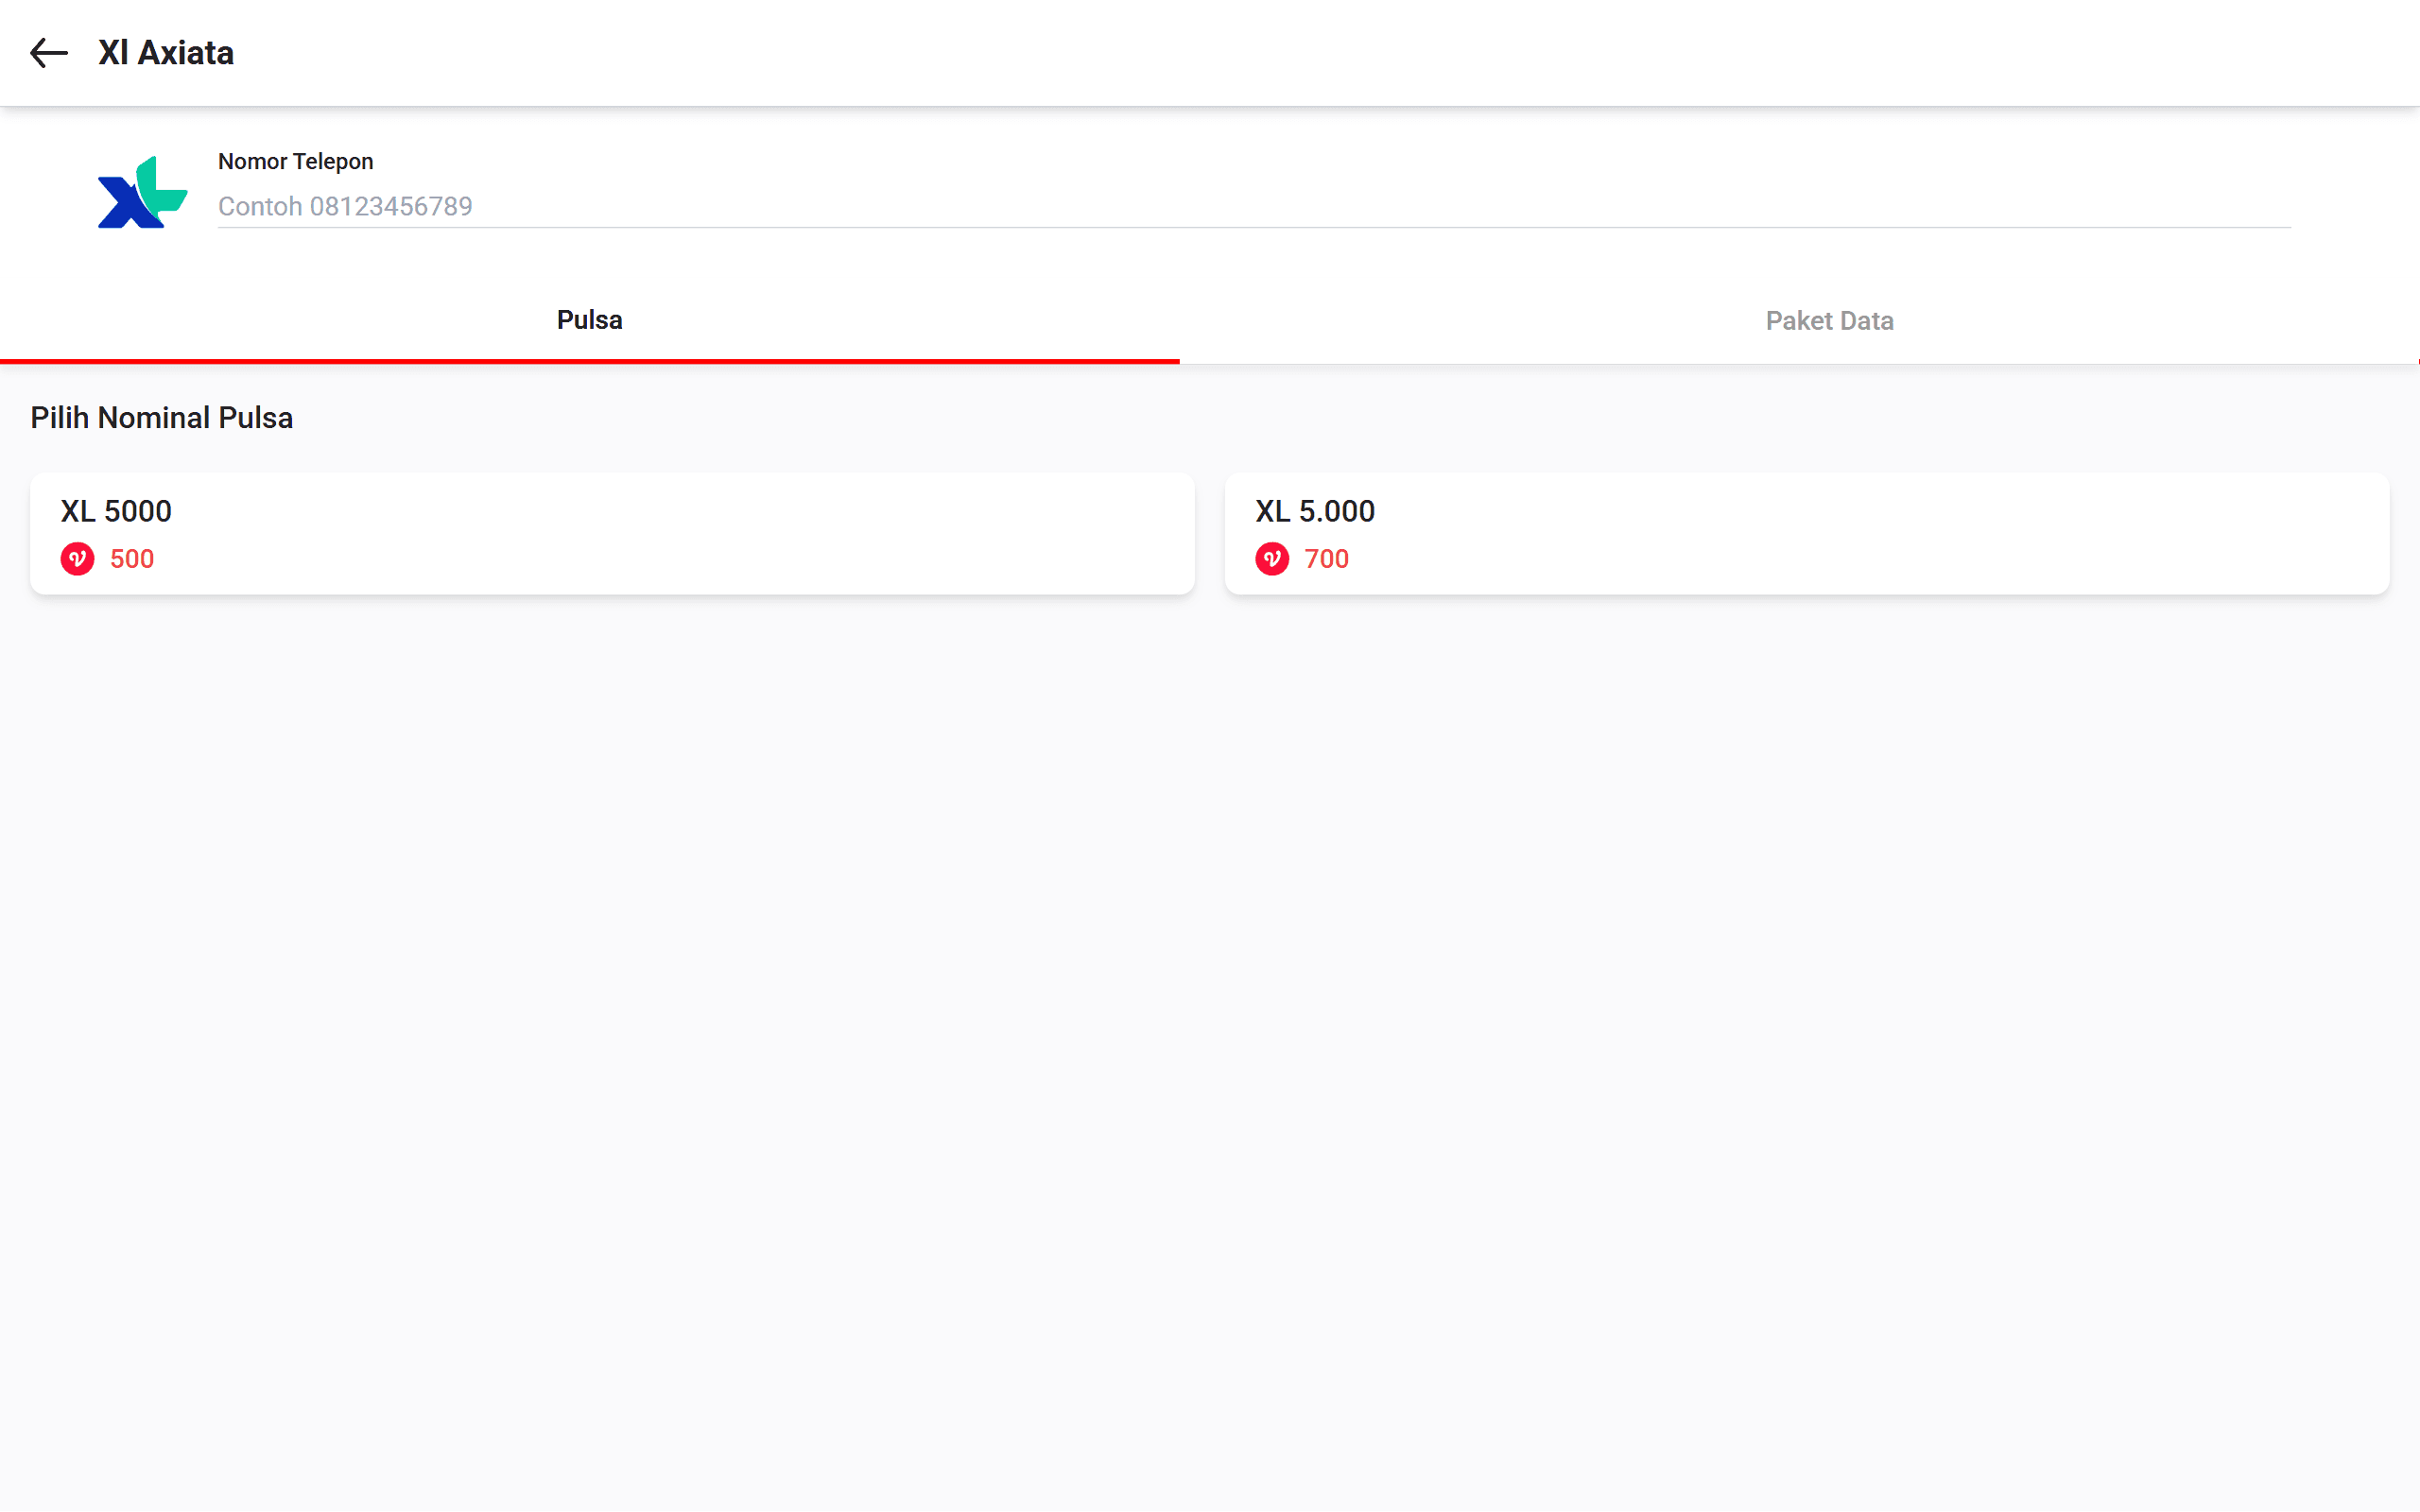This screenshot has width=2420, height=1512.
Task: Click the XL 5.000 card title text
Action: [x=1314, y=511]
